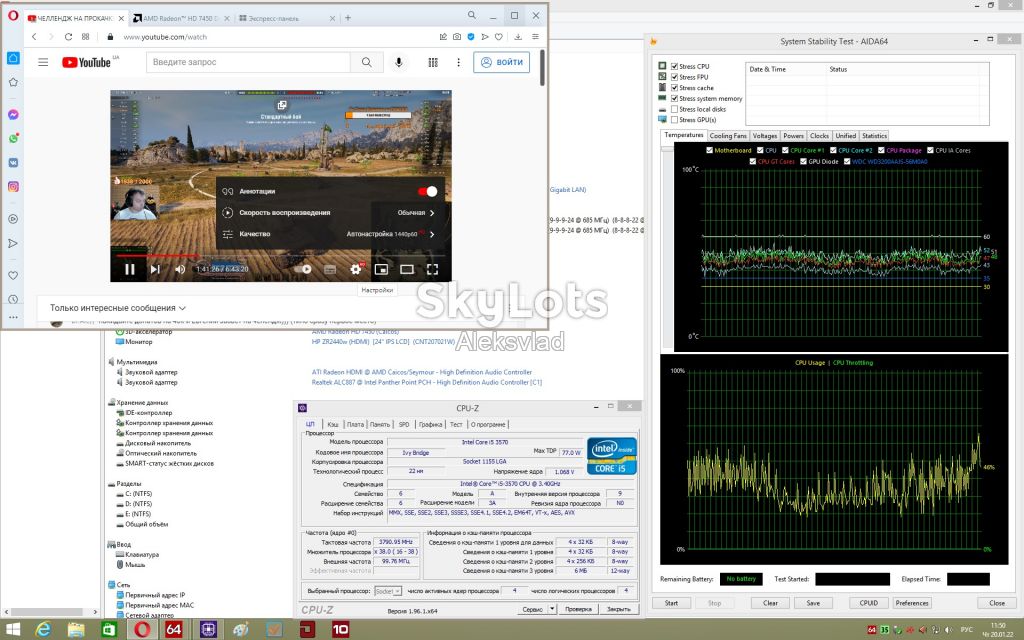The height and width of the screenshot is (640, 1024).
Task: Switch to AMD Radeon HD 7450 browser tab
Action: (x=178, y=18)
